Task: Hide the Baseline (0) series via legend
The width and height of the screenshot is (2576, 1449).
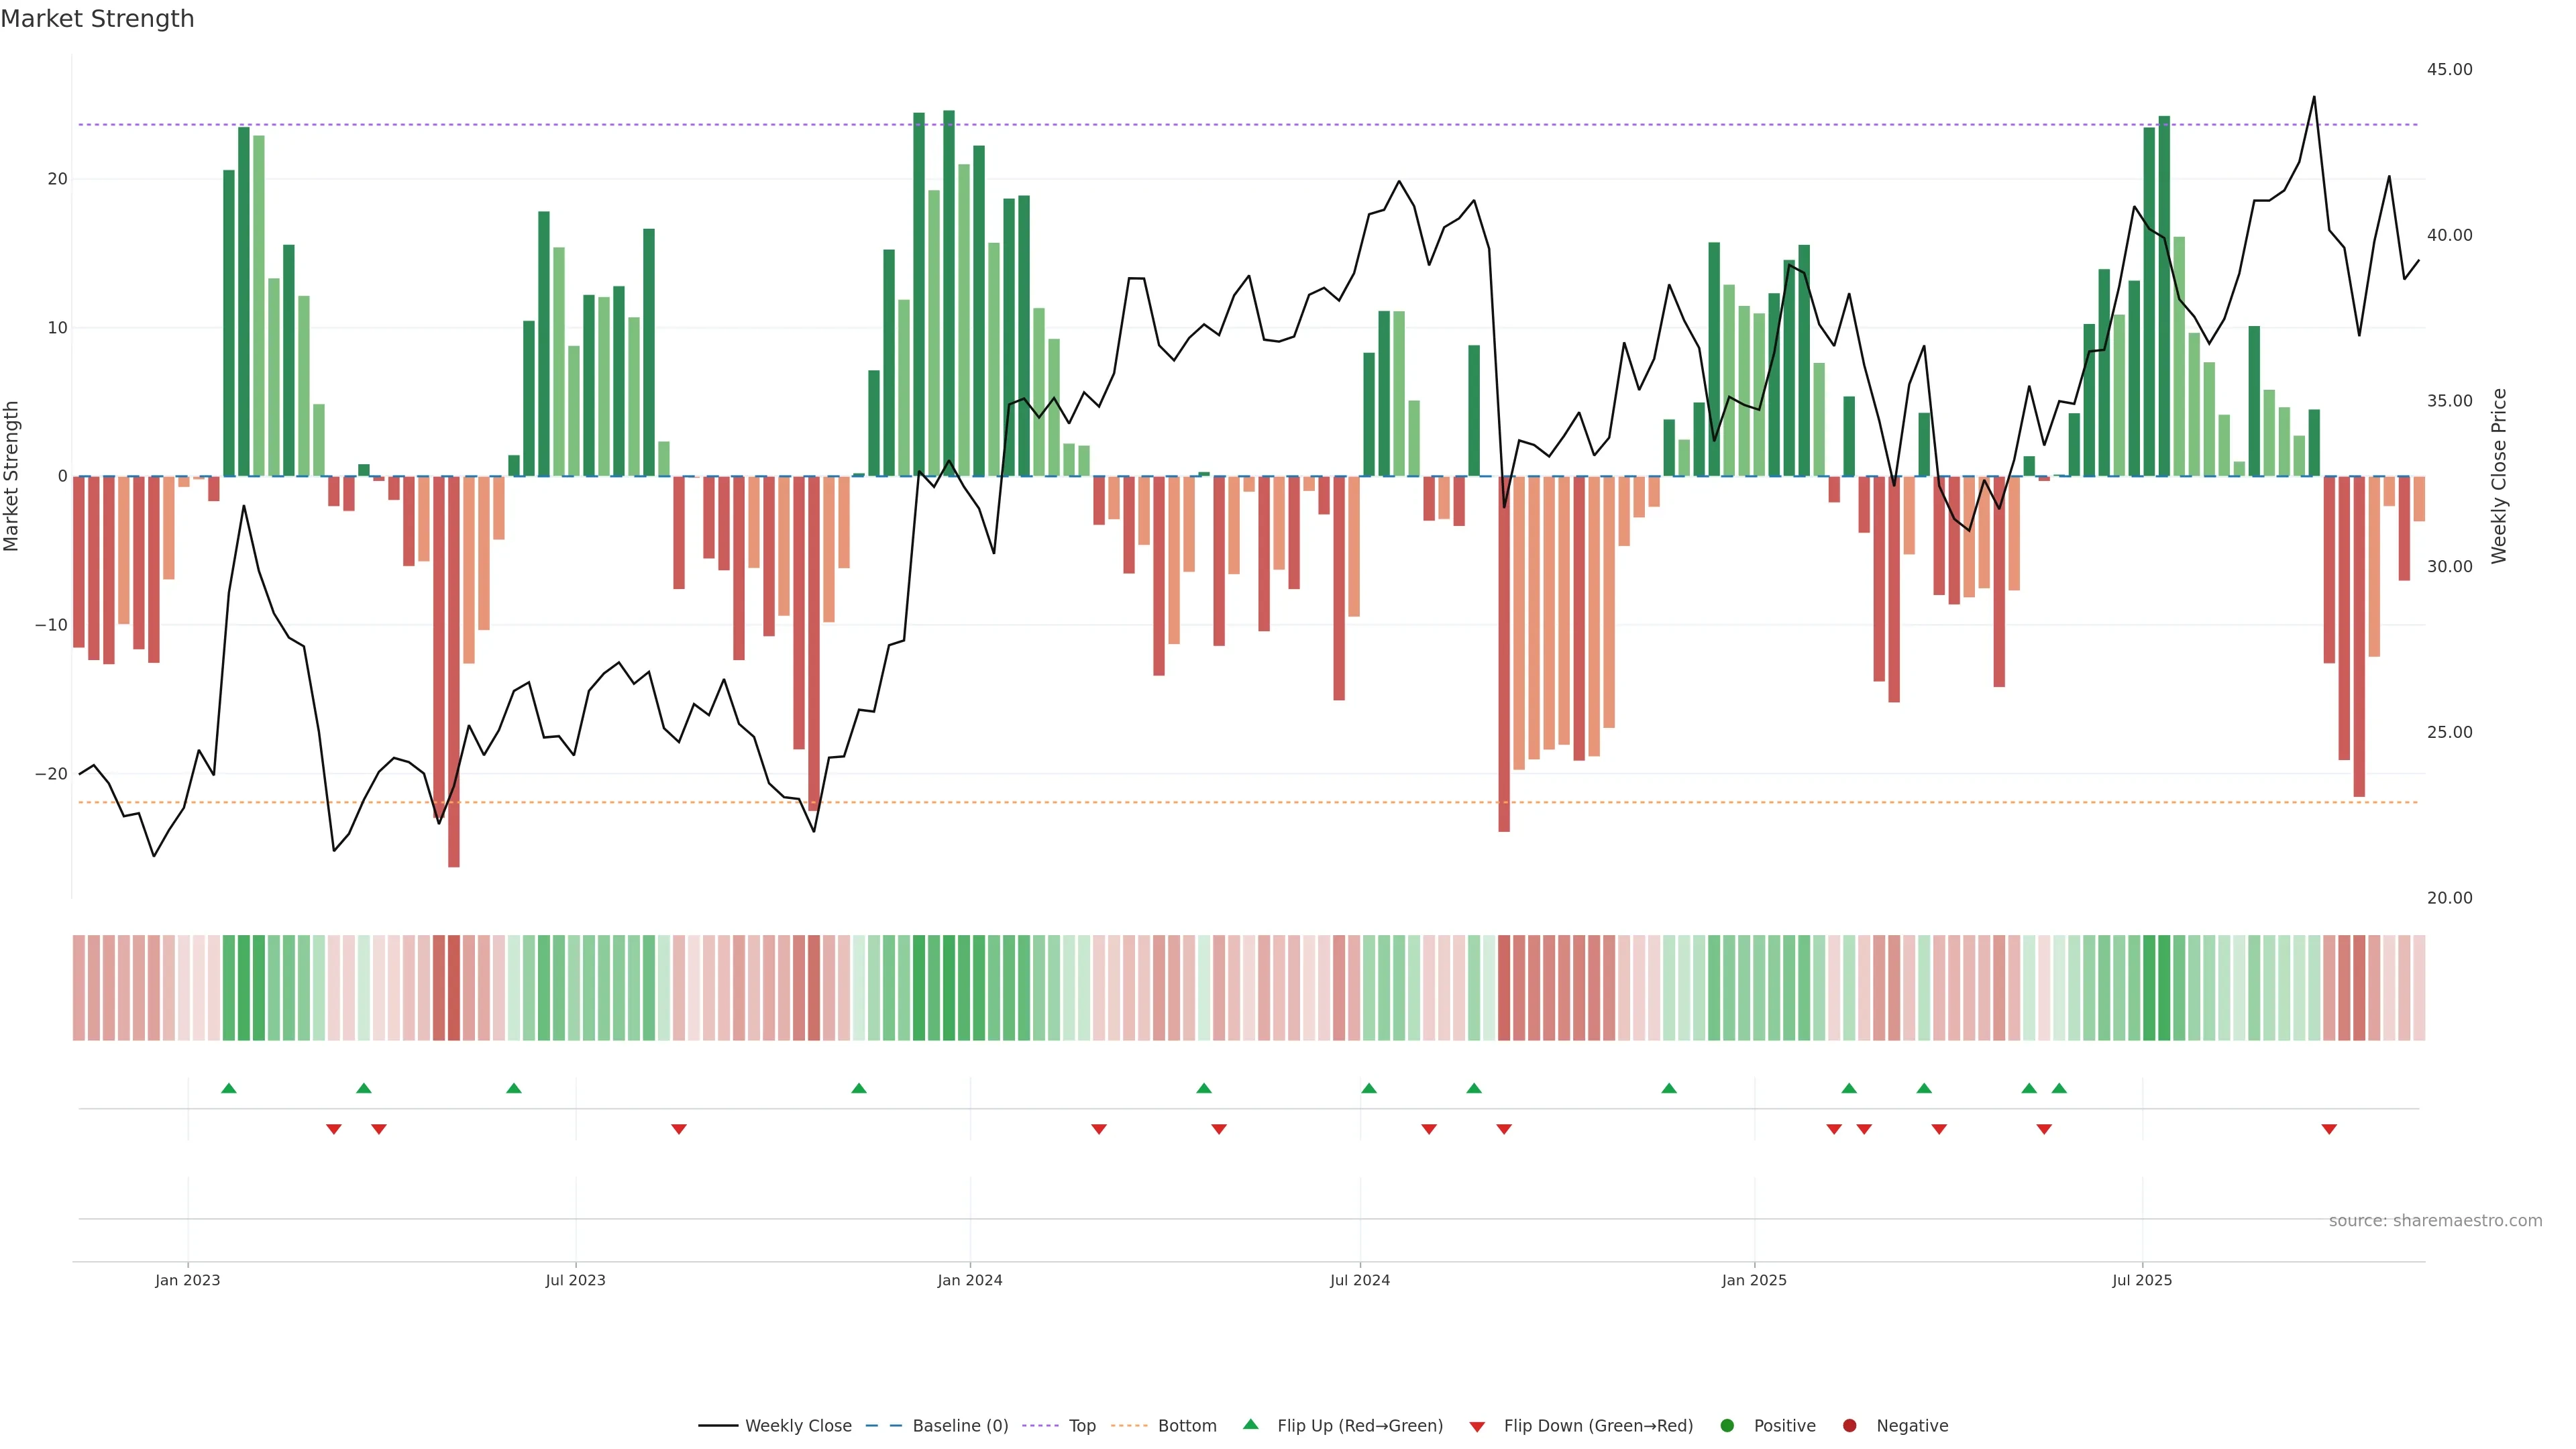Action: [x=959, y=1426]
